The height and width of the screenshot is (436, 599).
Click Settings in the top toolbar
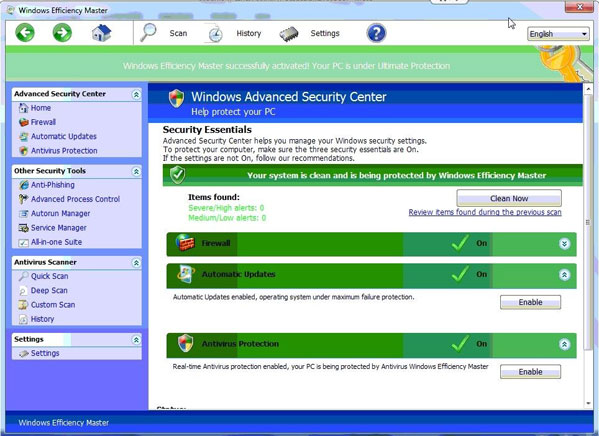click(x=325, y=33)
